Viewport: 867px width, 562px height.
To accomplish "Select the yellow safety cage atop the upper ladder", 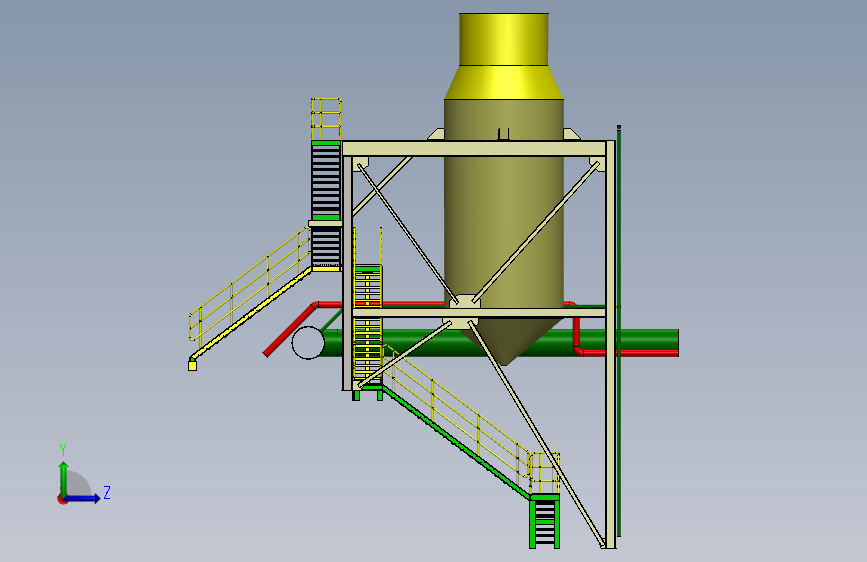I will [326, 119].
